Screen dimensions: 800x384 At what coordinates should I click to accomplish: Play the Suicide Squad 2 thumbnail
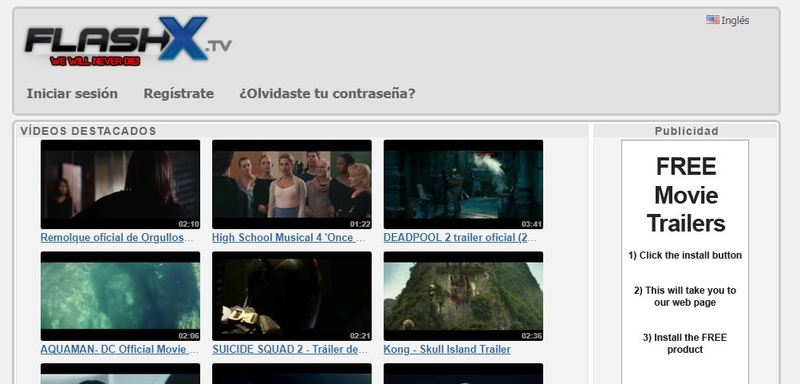(292, 296)
